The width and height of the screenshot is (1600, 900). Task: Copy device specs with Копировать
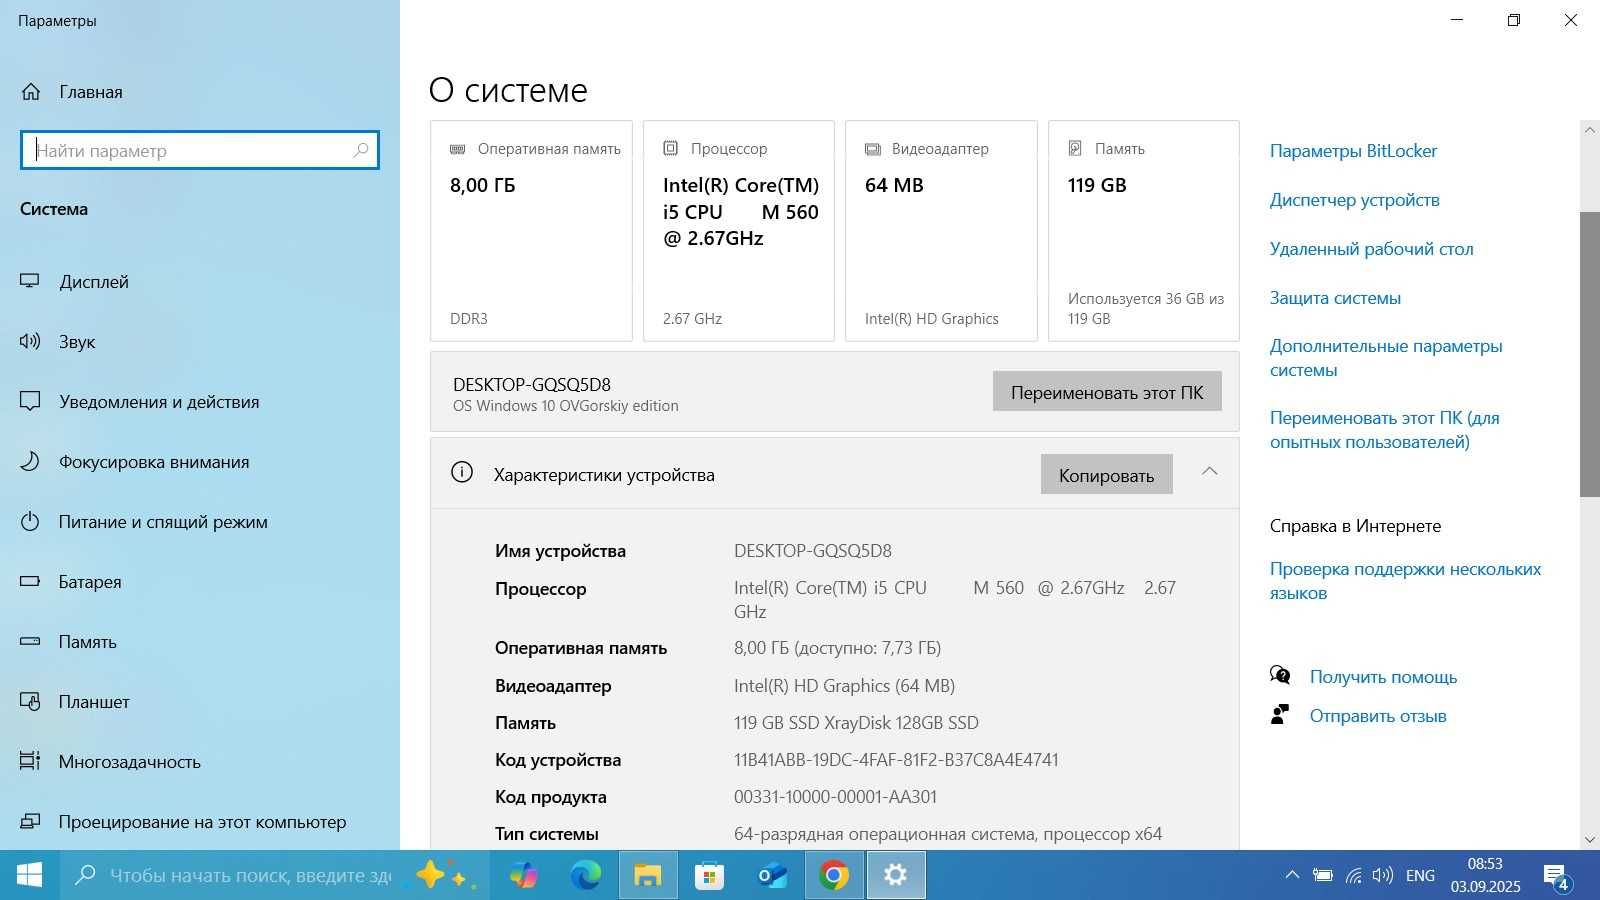[1106, 475]
